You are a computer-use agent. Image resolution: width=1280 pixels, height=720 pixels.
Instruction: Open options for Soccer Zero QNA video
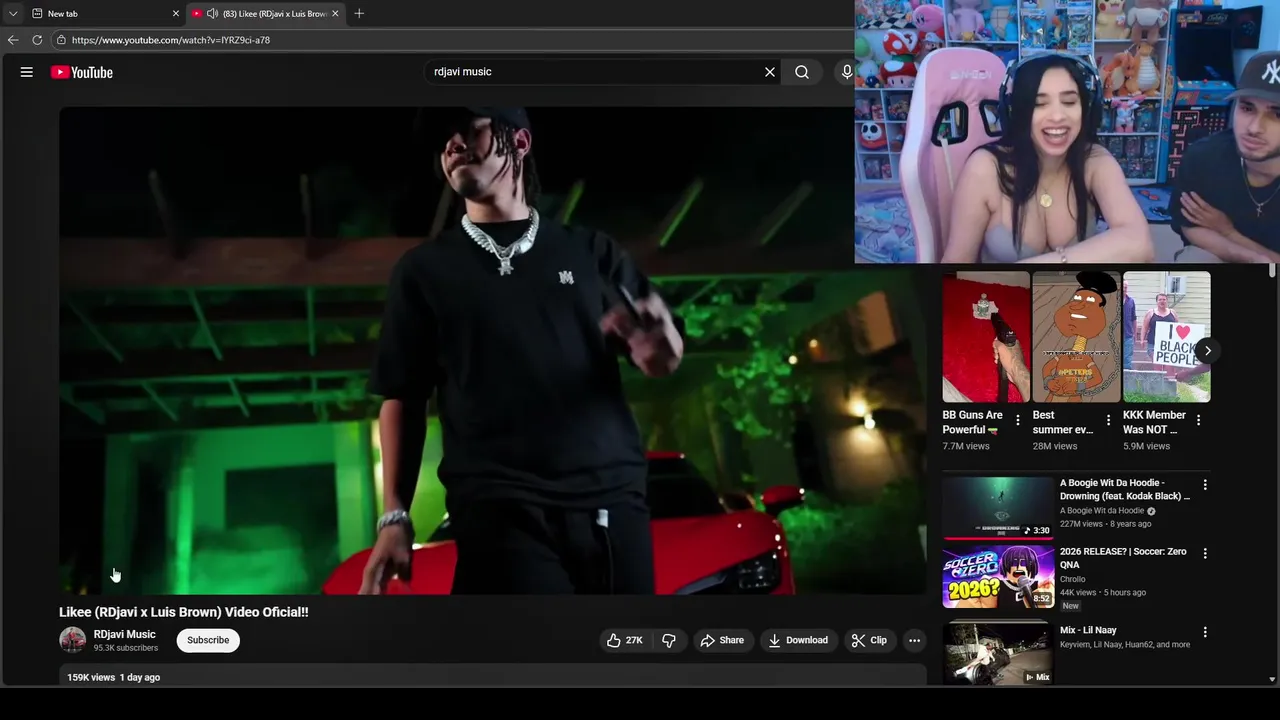point(1205,553)
